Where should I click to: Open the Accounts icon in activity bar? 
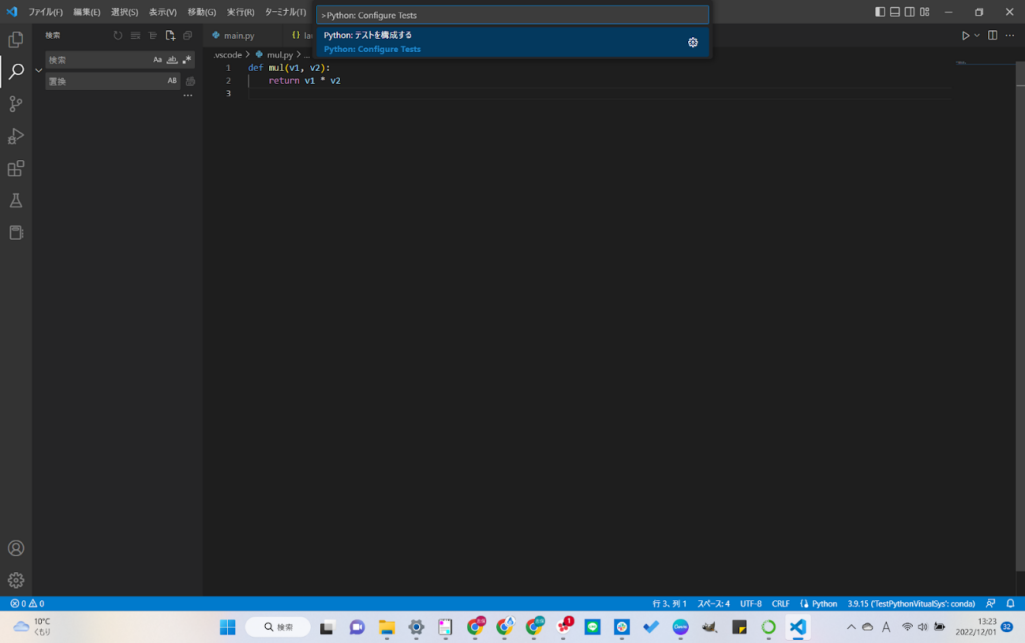pyautogui.click(x=16, y=548)
